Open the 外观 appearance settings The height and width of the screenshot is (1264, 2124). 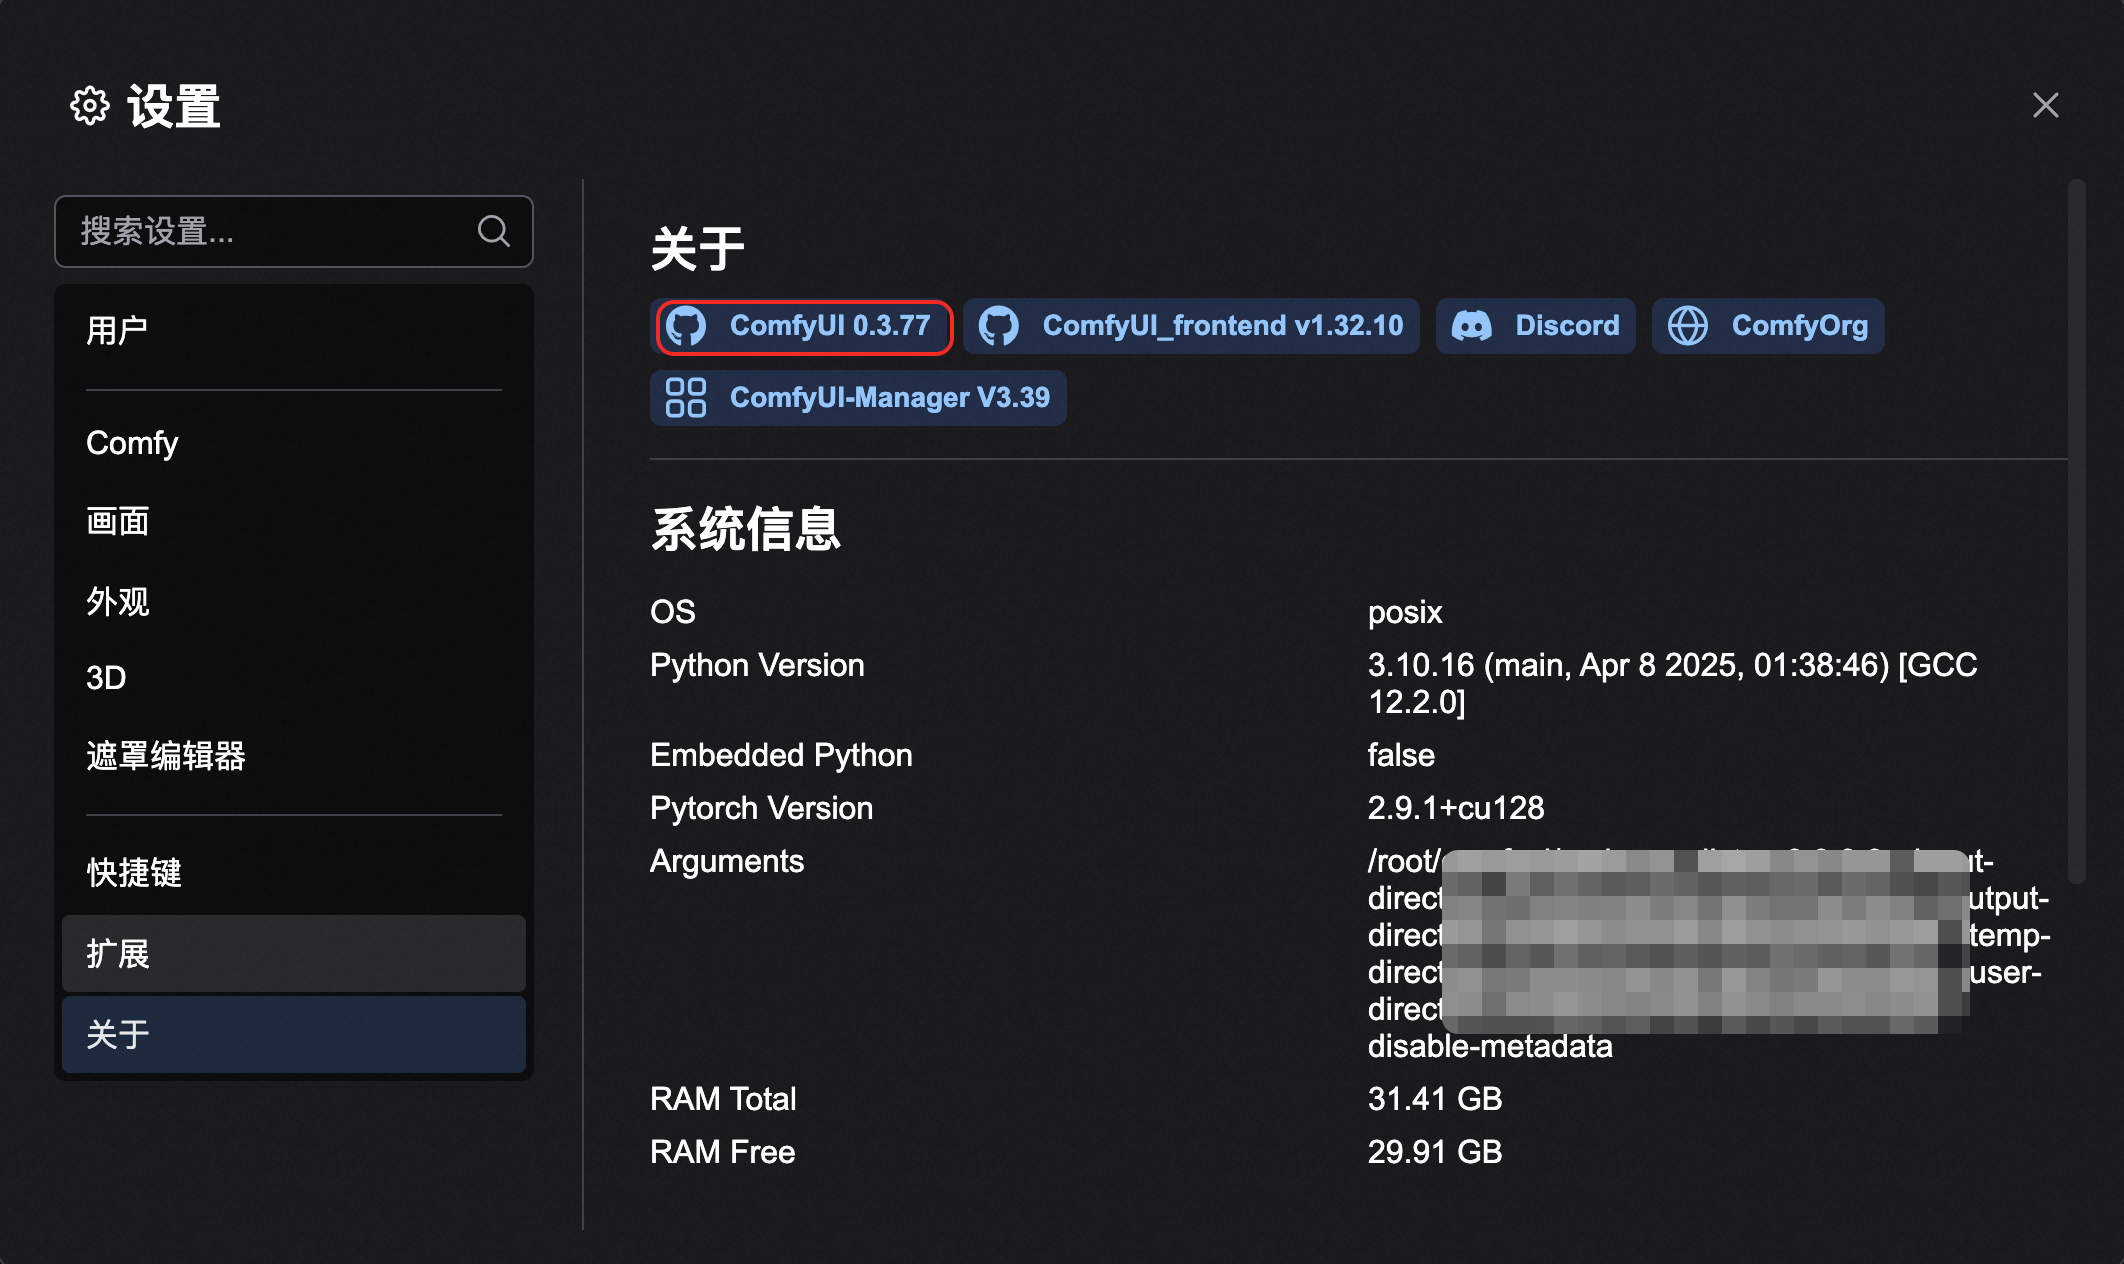coord(117,601)
